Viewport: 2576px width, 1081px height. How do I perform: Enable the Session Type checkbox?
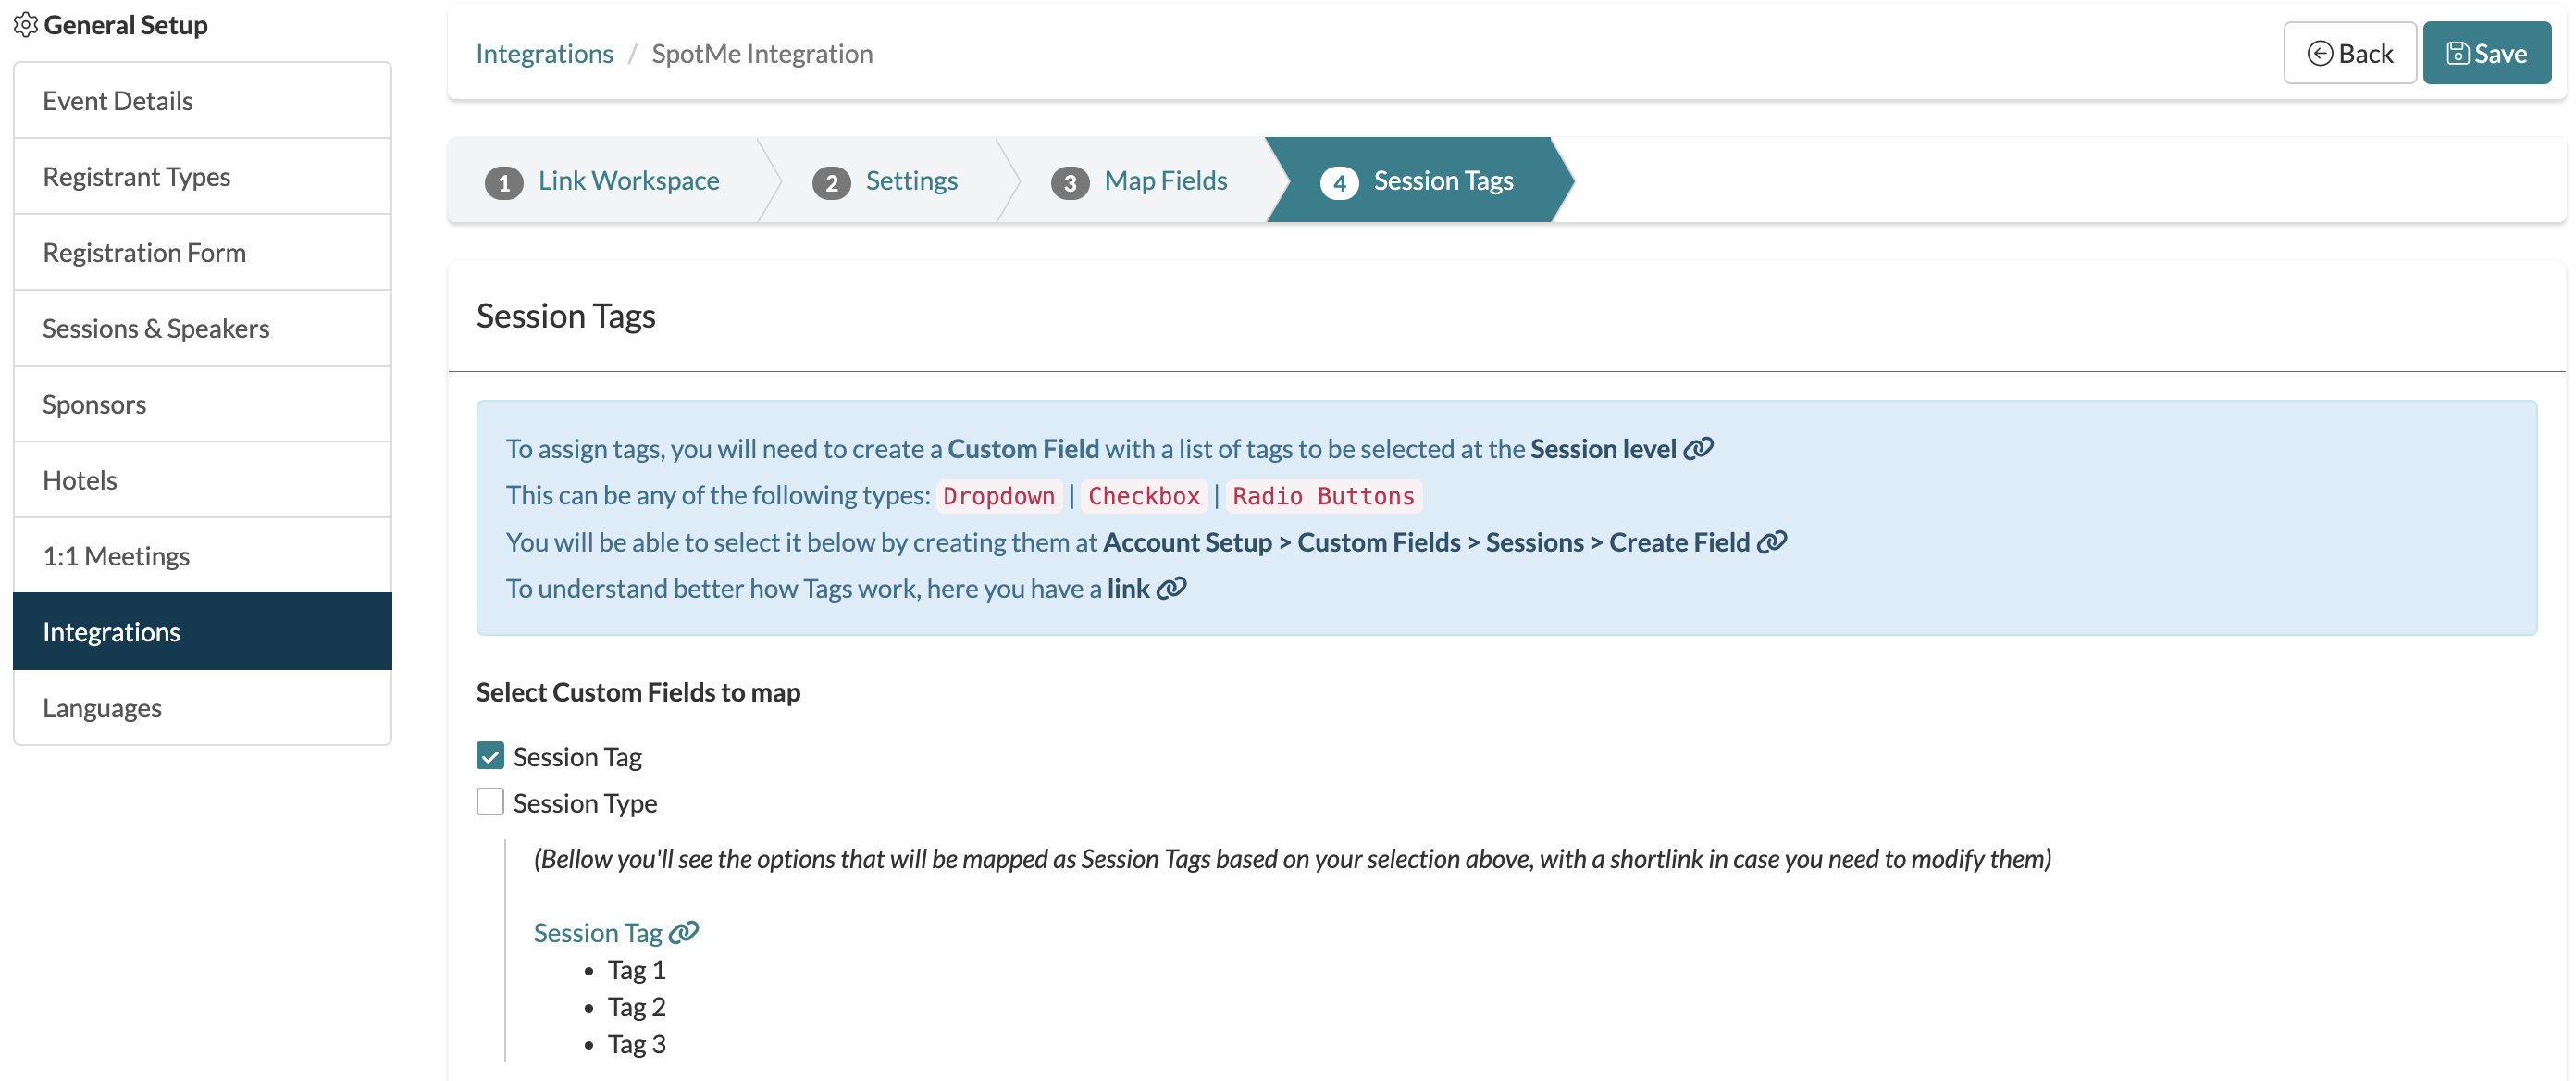[489, 802]
